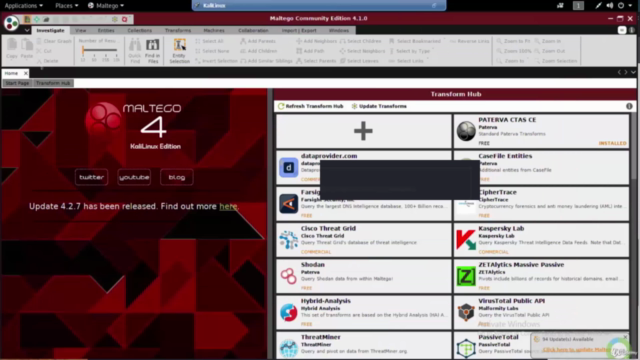Image resolution: width=640 pixels, height=360 pixels.
Task: Open Select Bookmarked dropdown
Action: tap(417, 41)
